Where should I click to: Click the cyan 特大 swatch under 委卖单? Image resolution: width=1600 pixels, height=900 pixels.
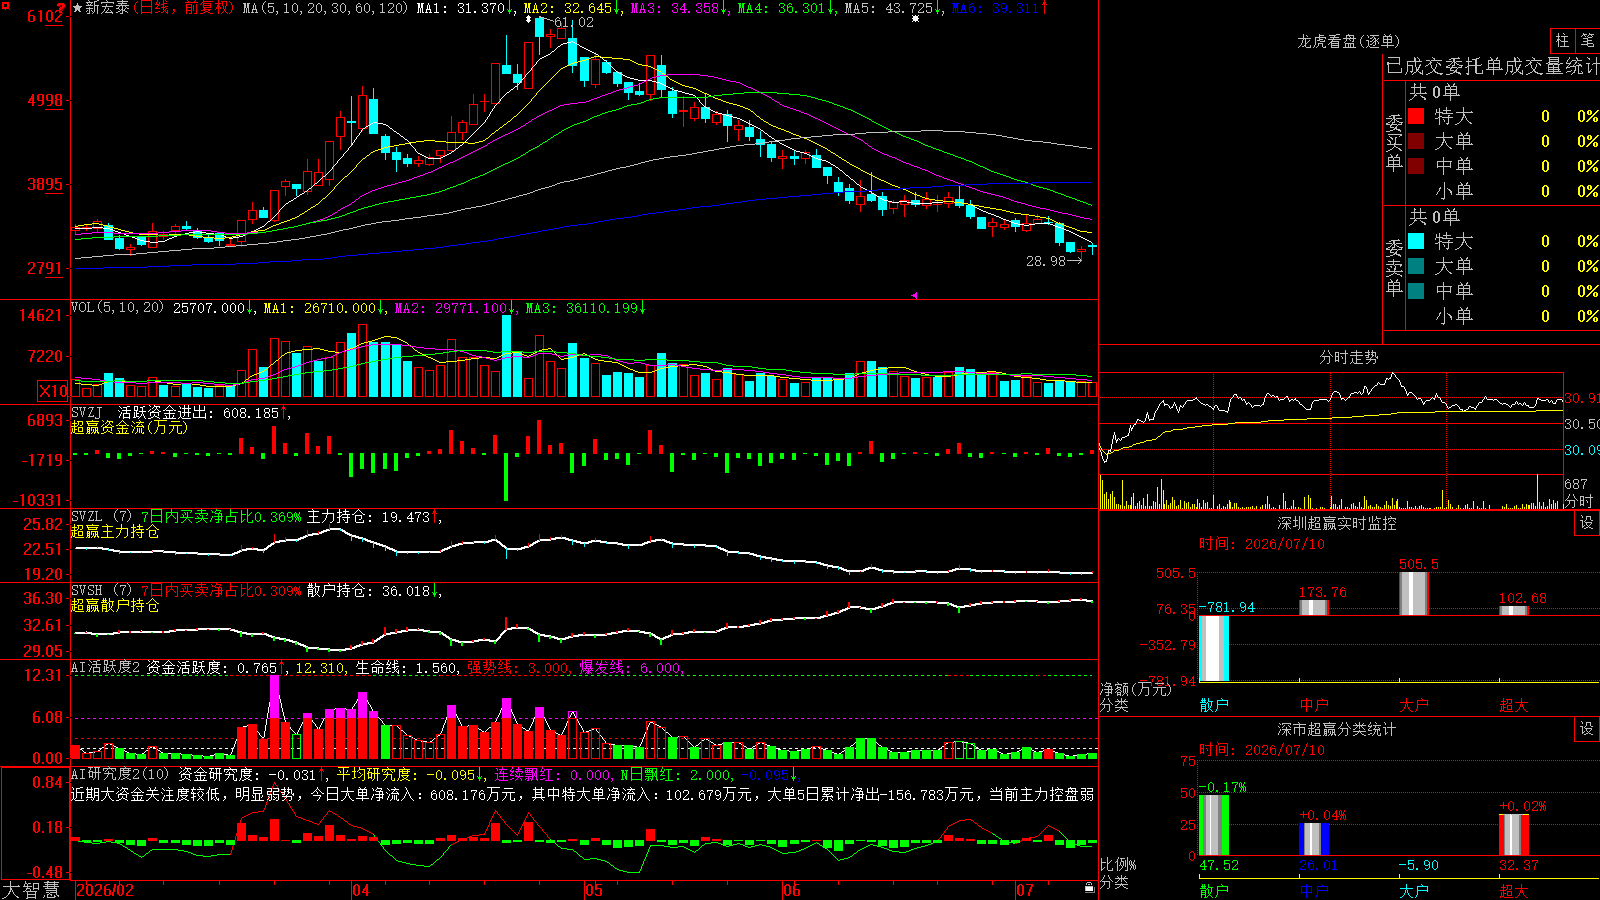pos(1416,241)
